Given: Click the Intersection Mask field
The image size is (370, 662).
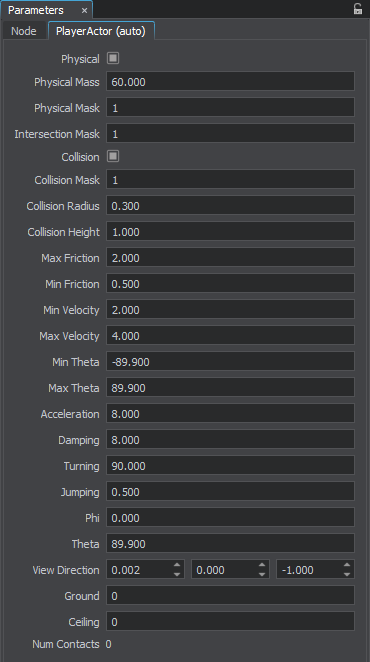Looking at the screenshot, I should [x=230, y=134].
